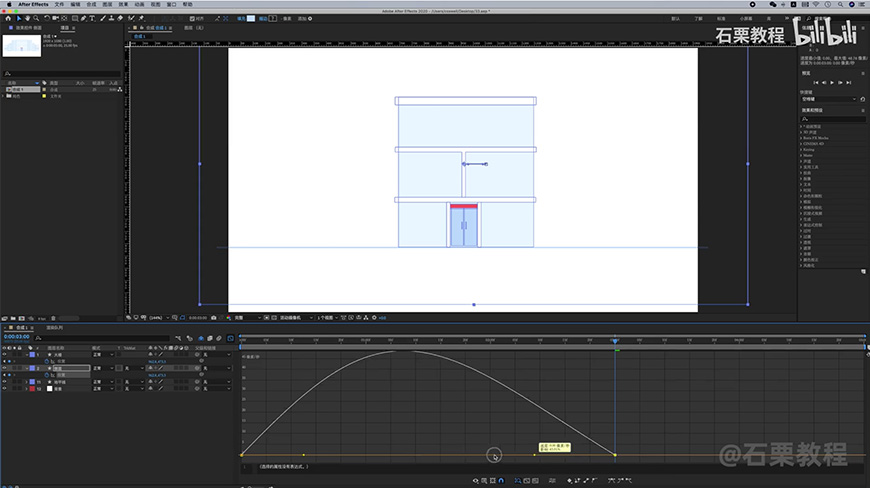Open viewer resolution 完整 dropdown
This screenshot has height=488, width=870.
247,318
